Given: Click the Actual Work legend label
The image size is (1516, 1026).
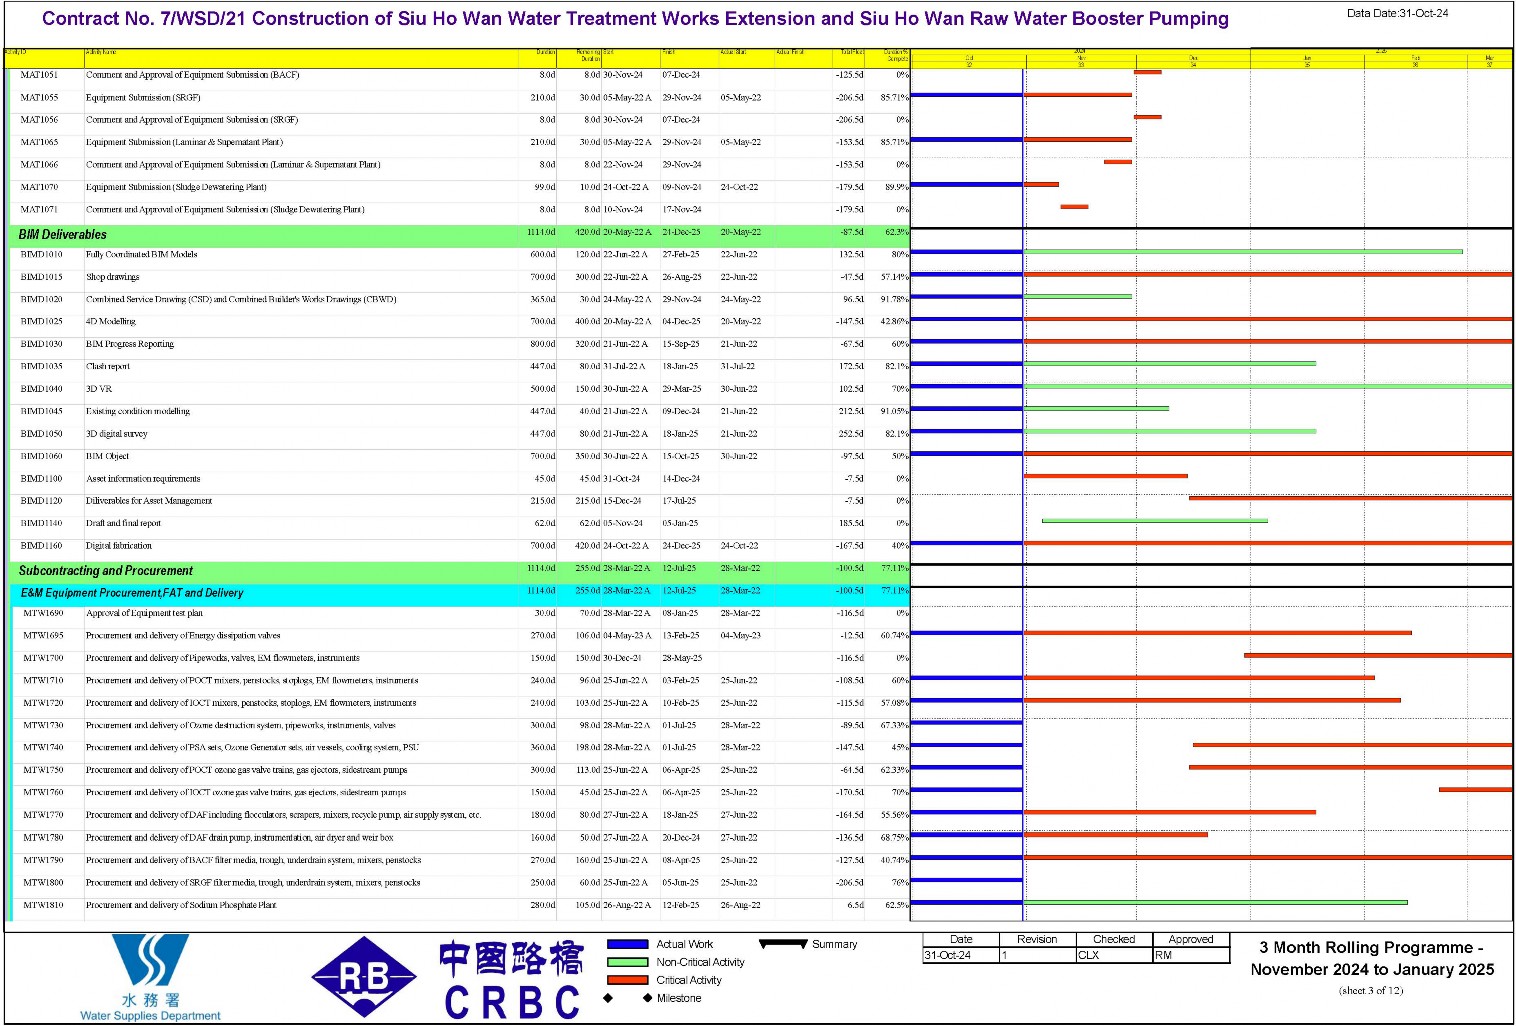Looking at the screenshot, I should (x=685, y=944).
